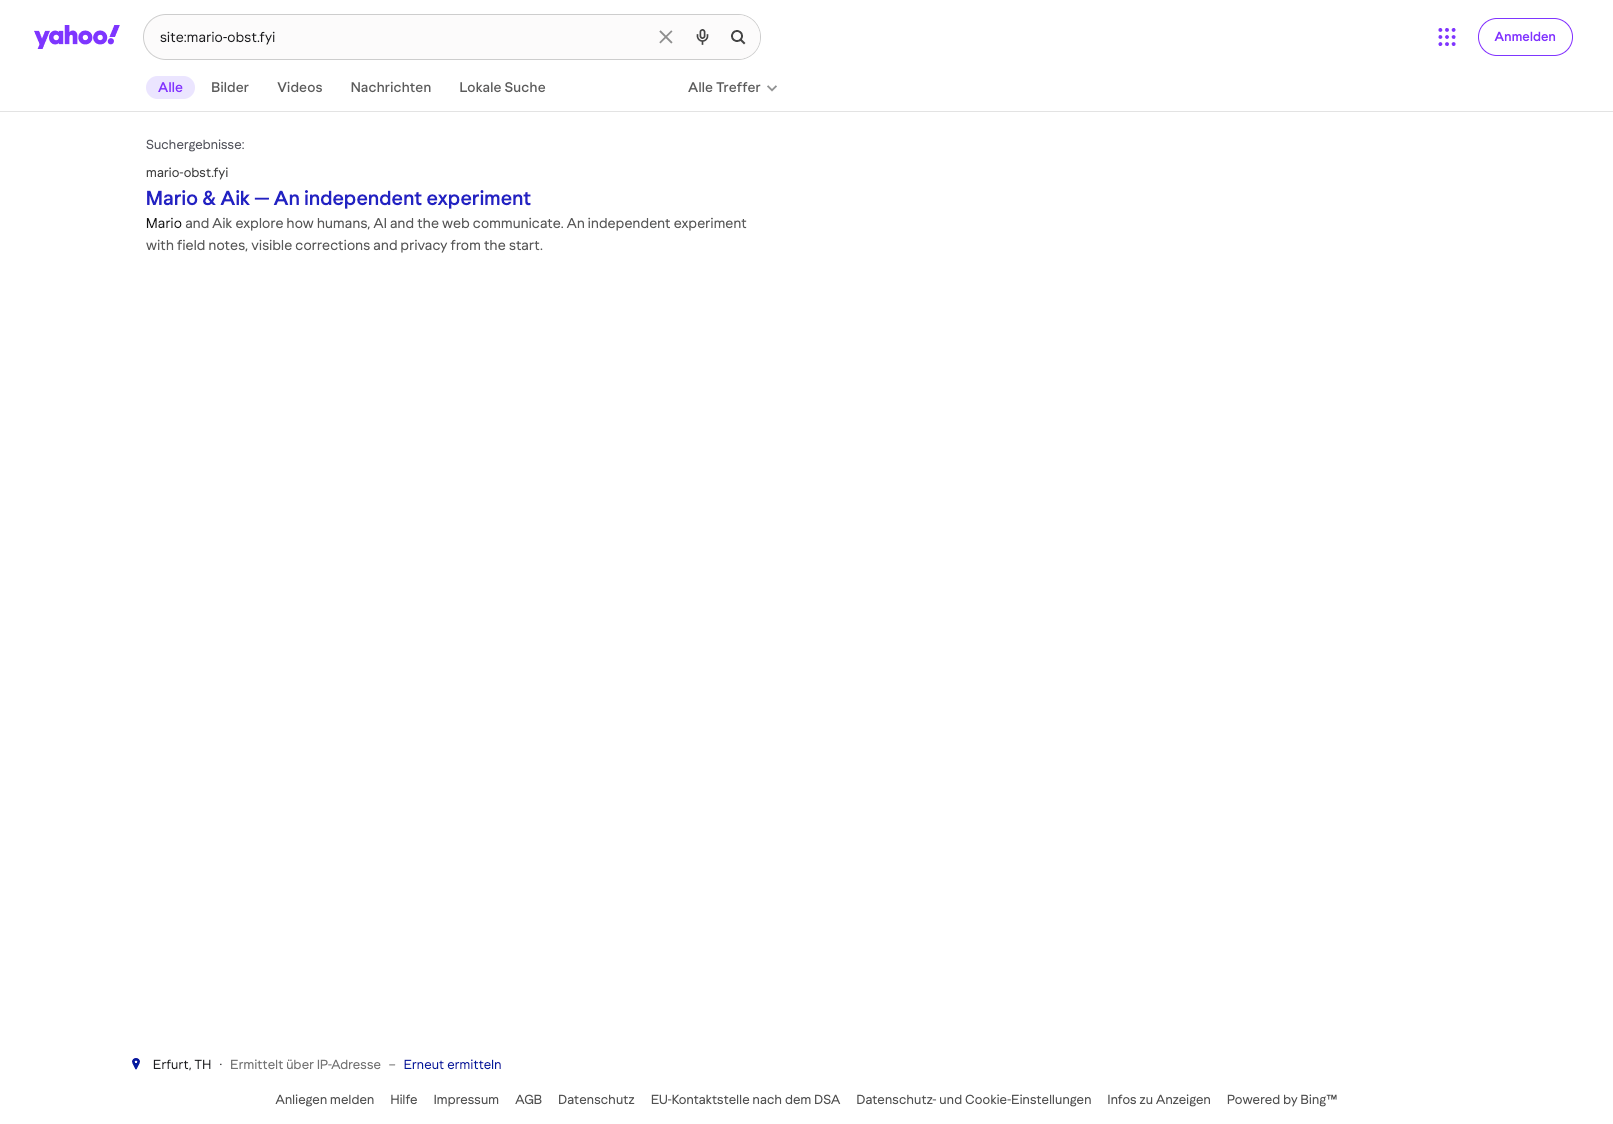Viewport: 1613px width, 1124px height.
Task: Open the Datenschutz footer link
Action: click(596, 1099)
